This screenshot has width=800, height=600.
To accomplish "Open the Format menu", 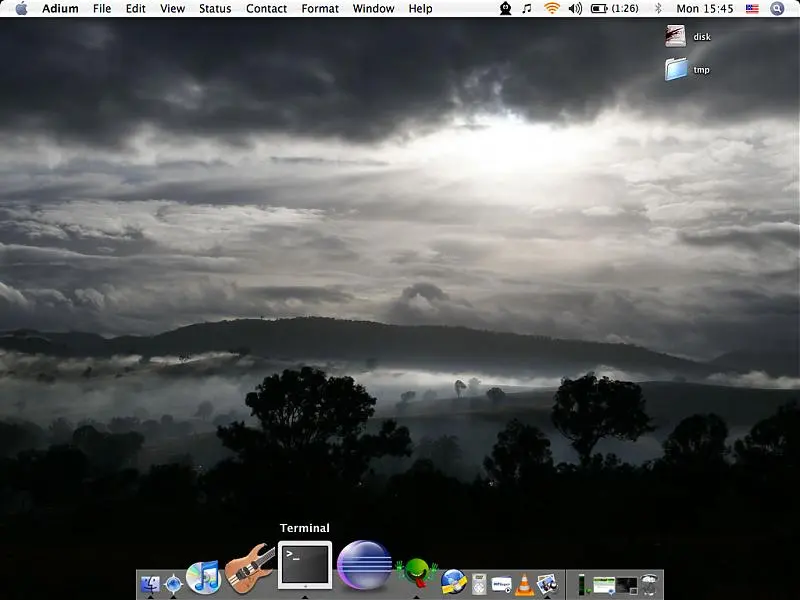I will (320, 8).
